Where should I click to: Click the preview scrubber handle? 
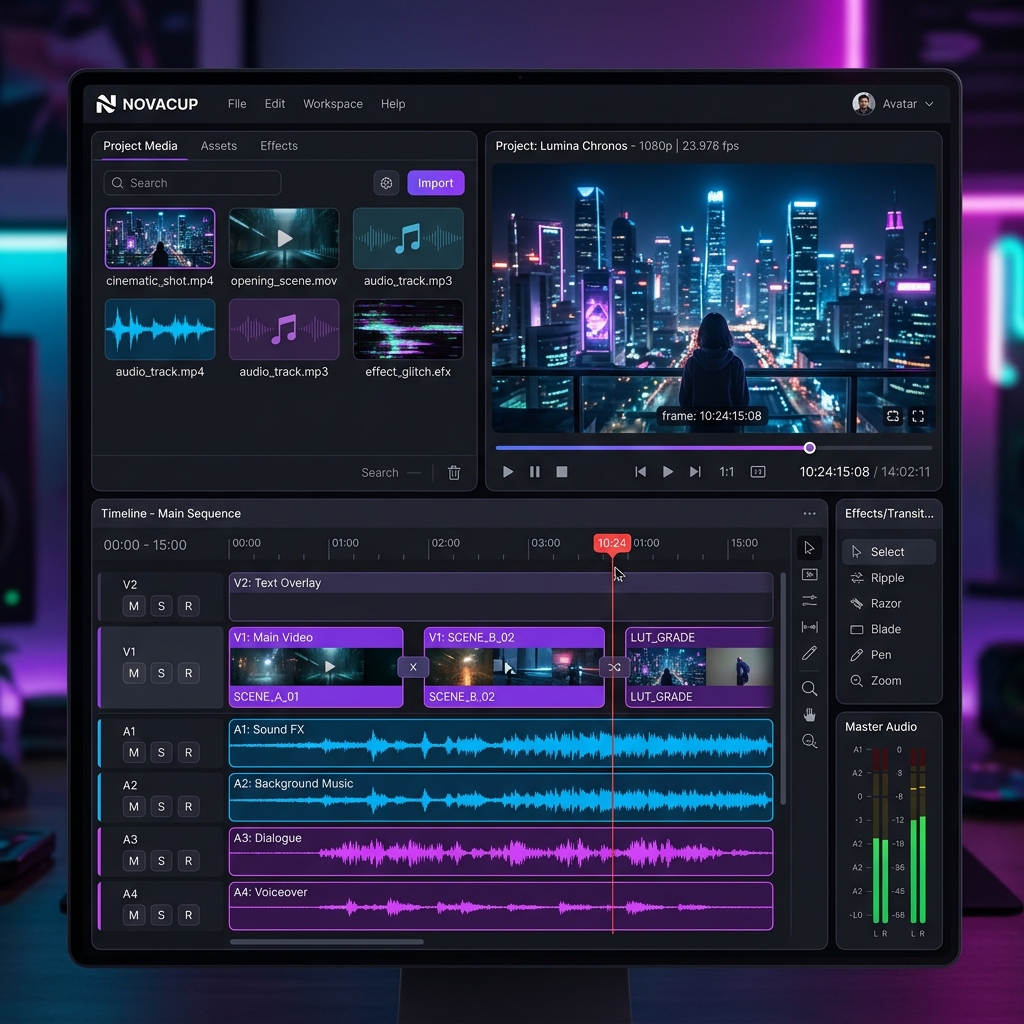tap(809, 448)
